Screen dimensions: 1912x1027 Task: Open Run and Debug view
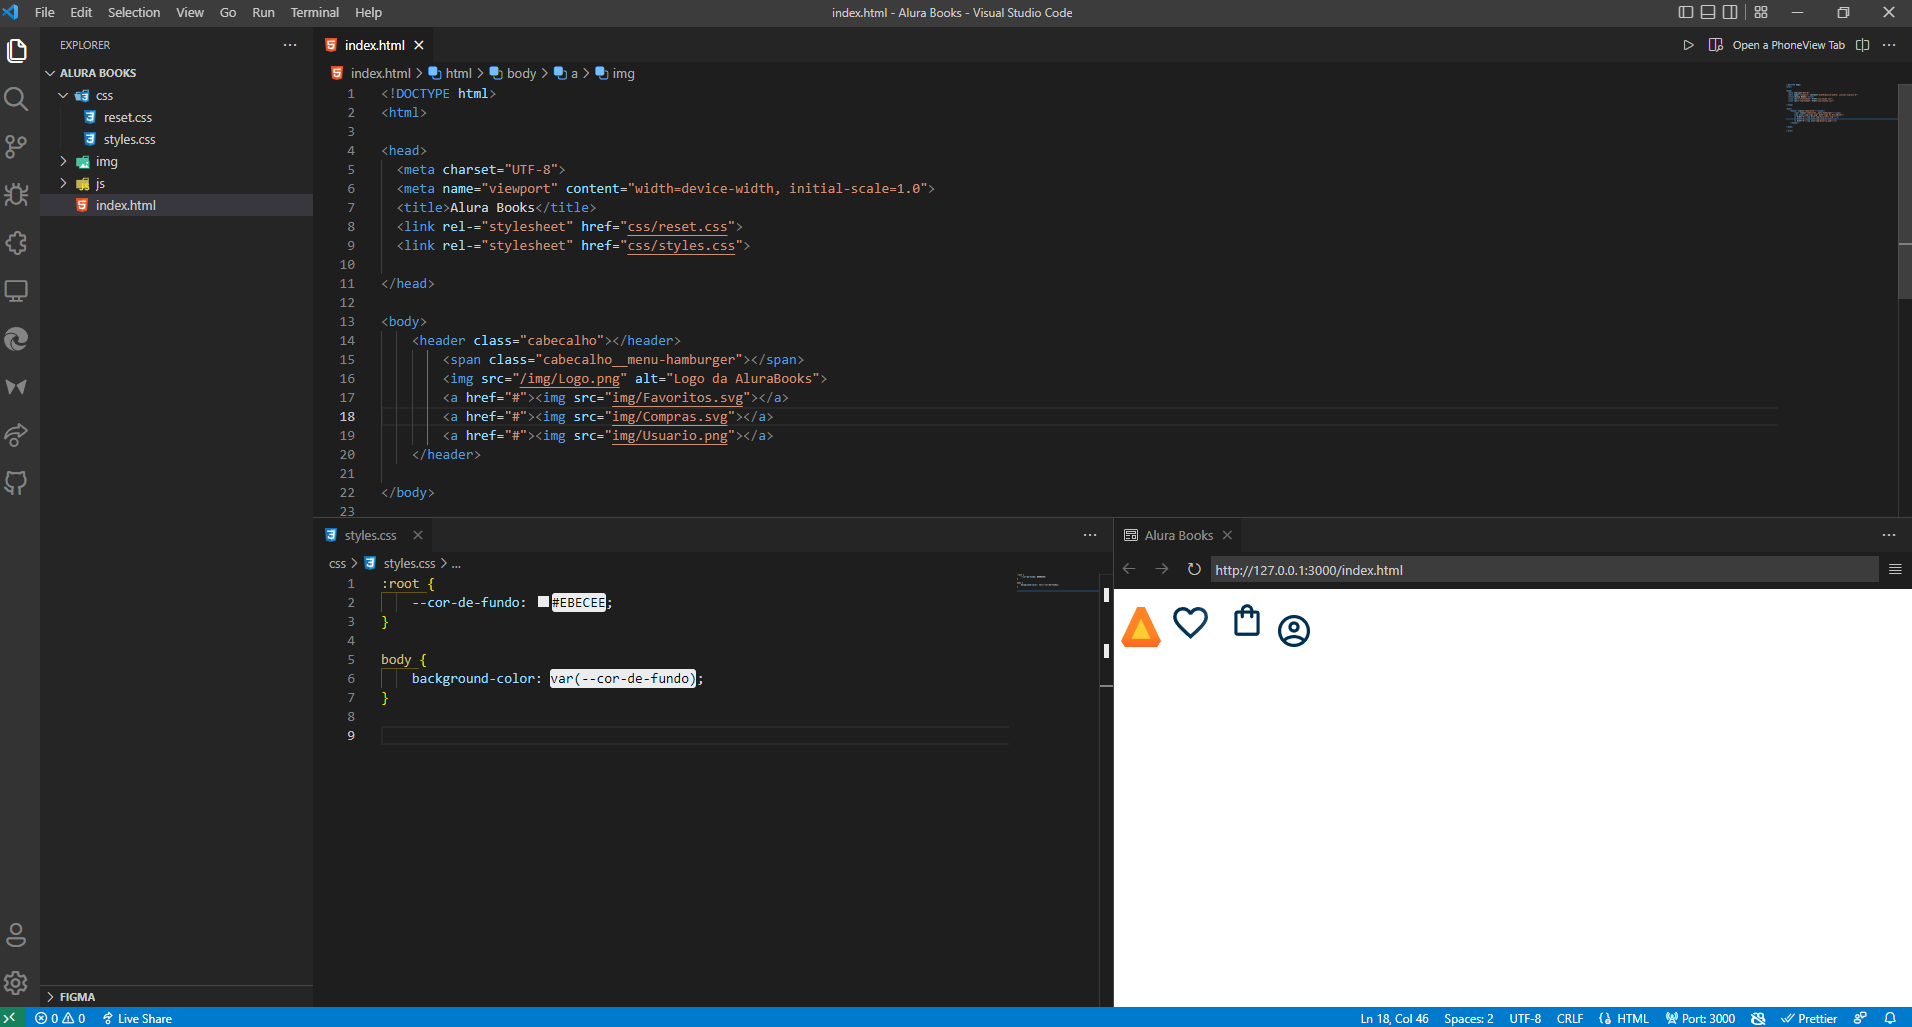point(17,194)
